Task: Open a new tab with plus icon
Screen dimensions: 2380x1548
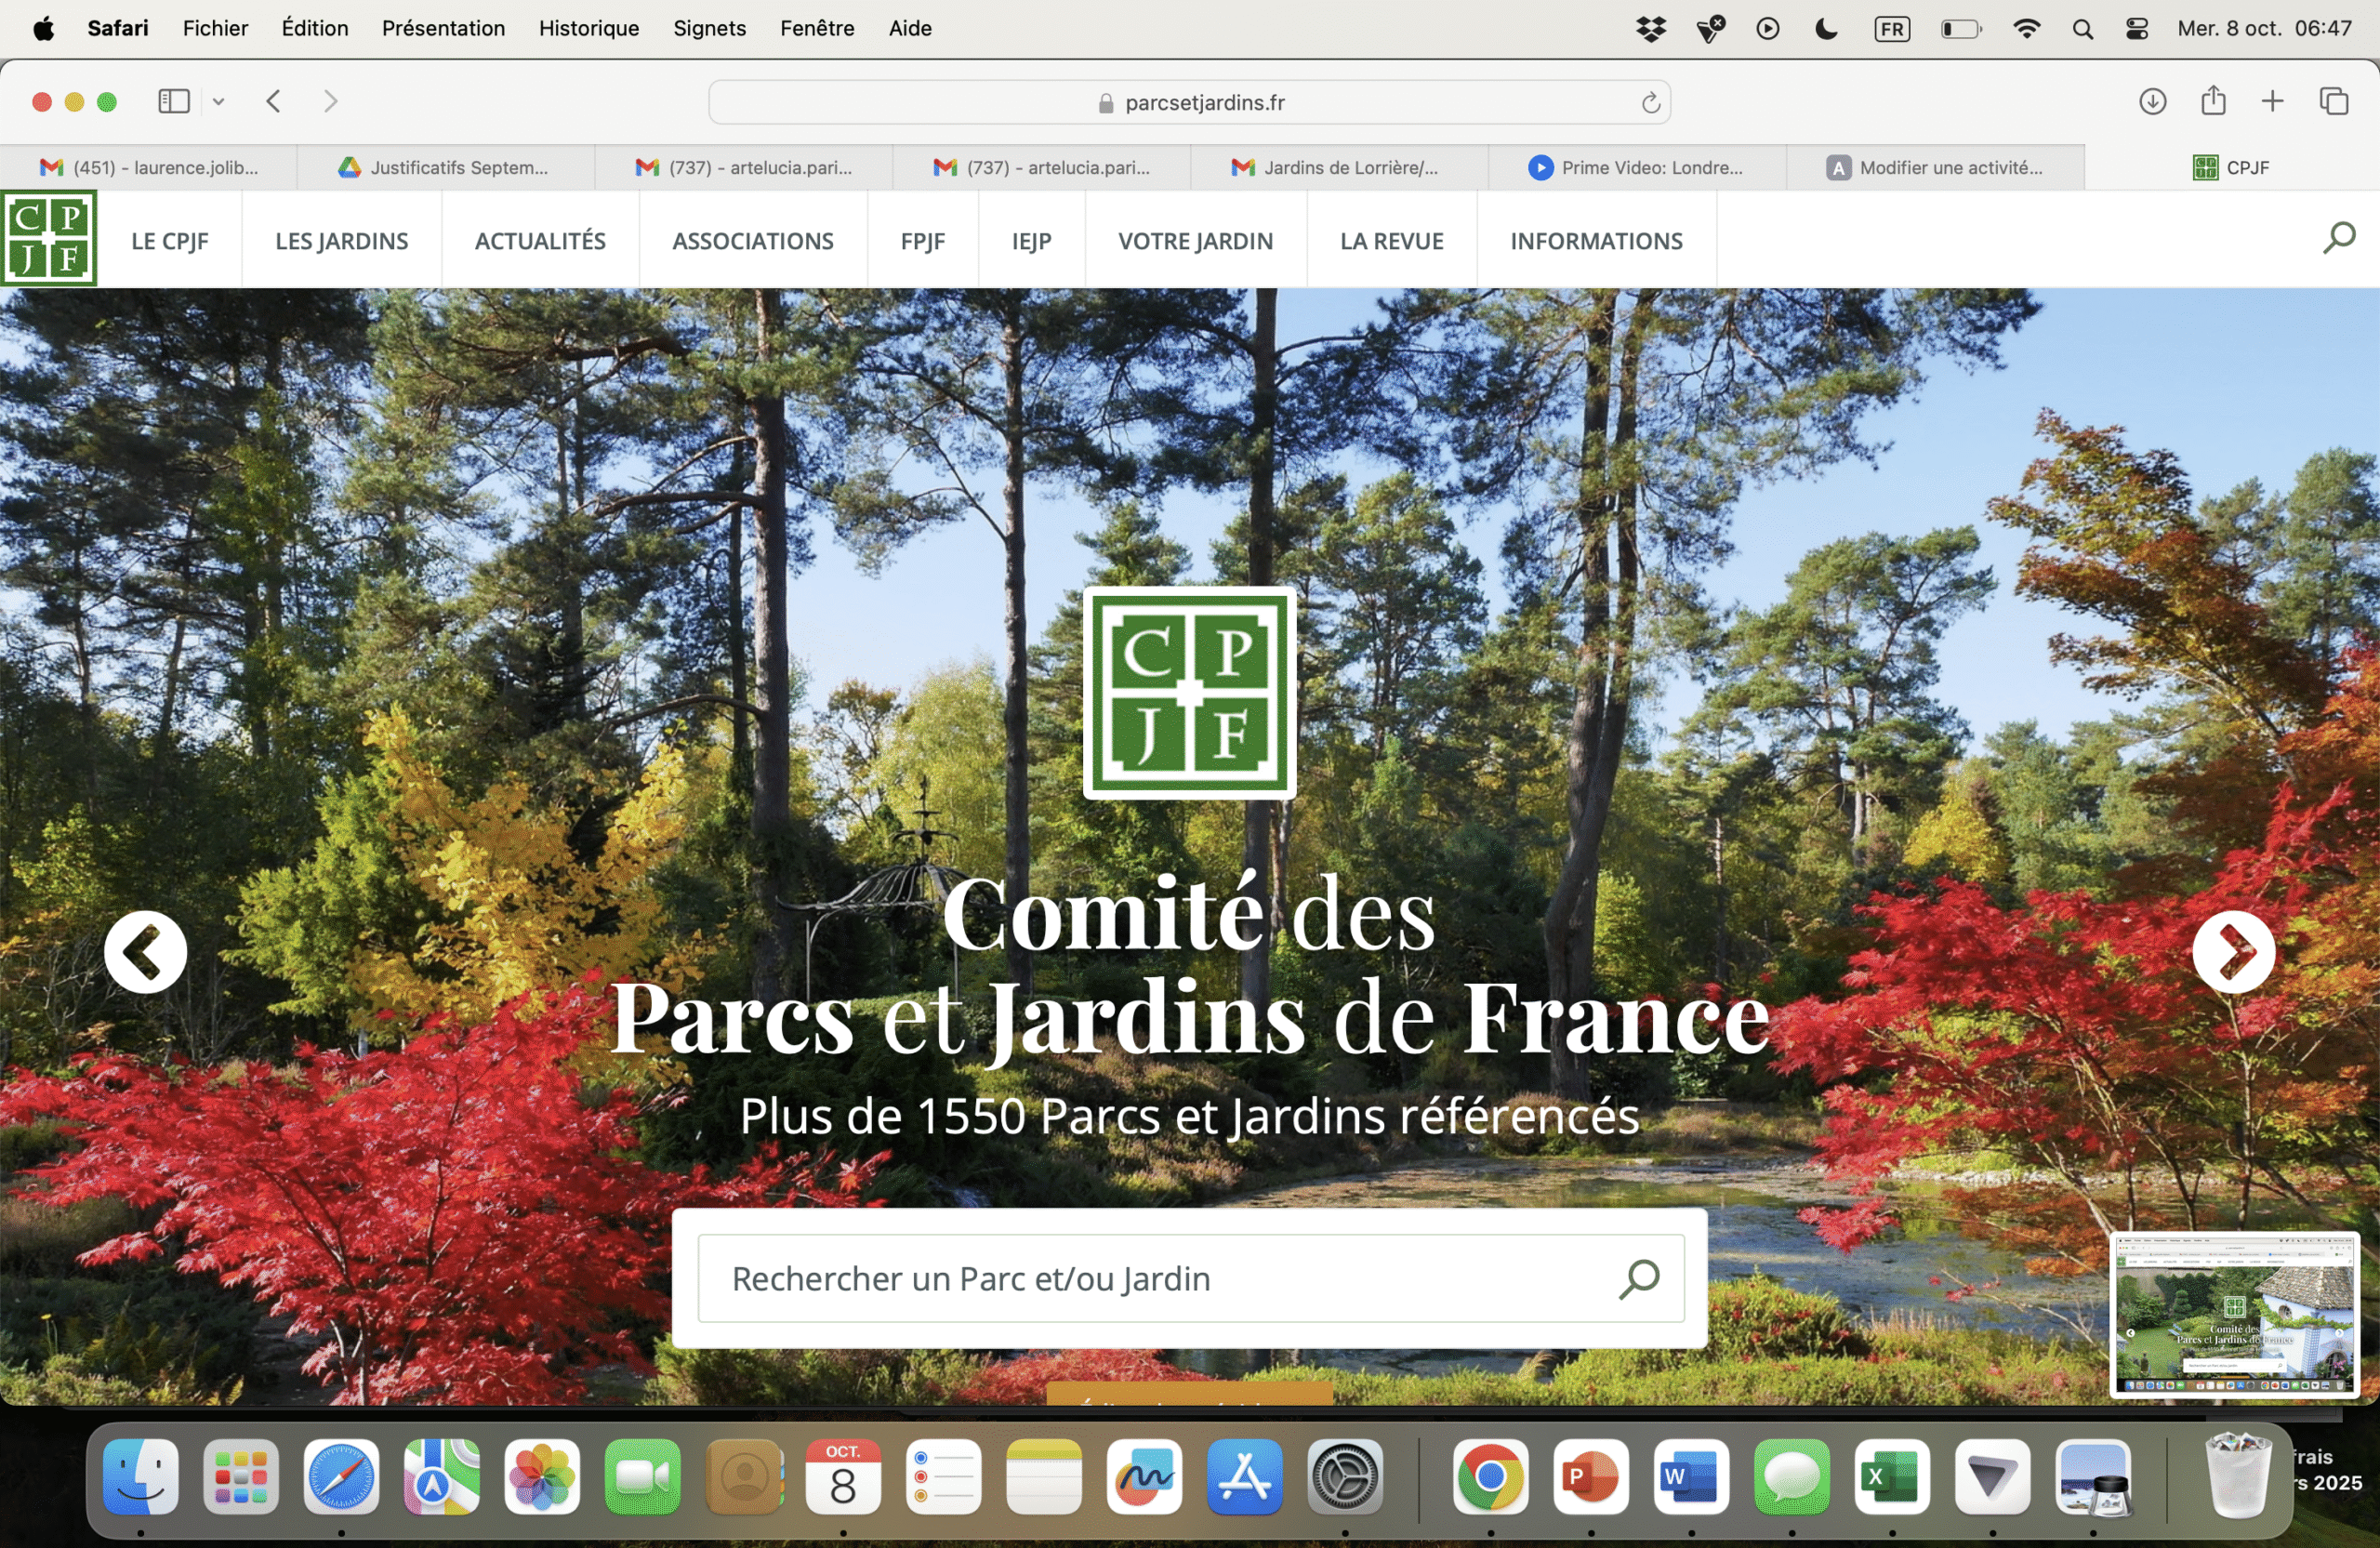Action: tap(2272, 101)
